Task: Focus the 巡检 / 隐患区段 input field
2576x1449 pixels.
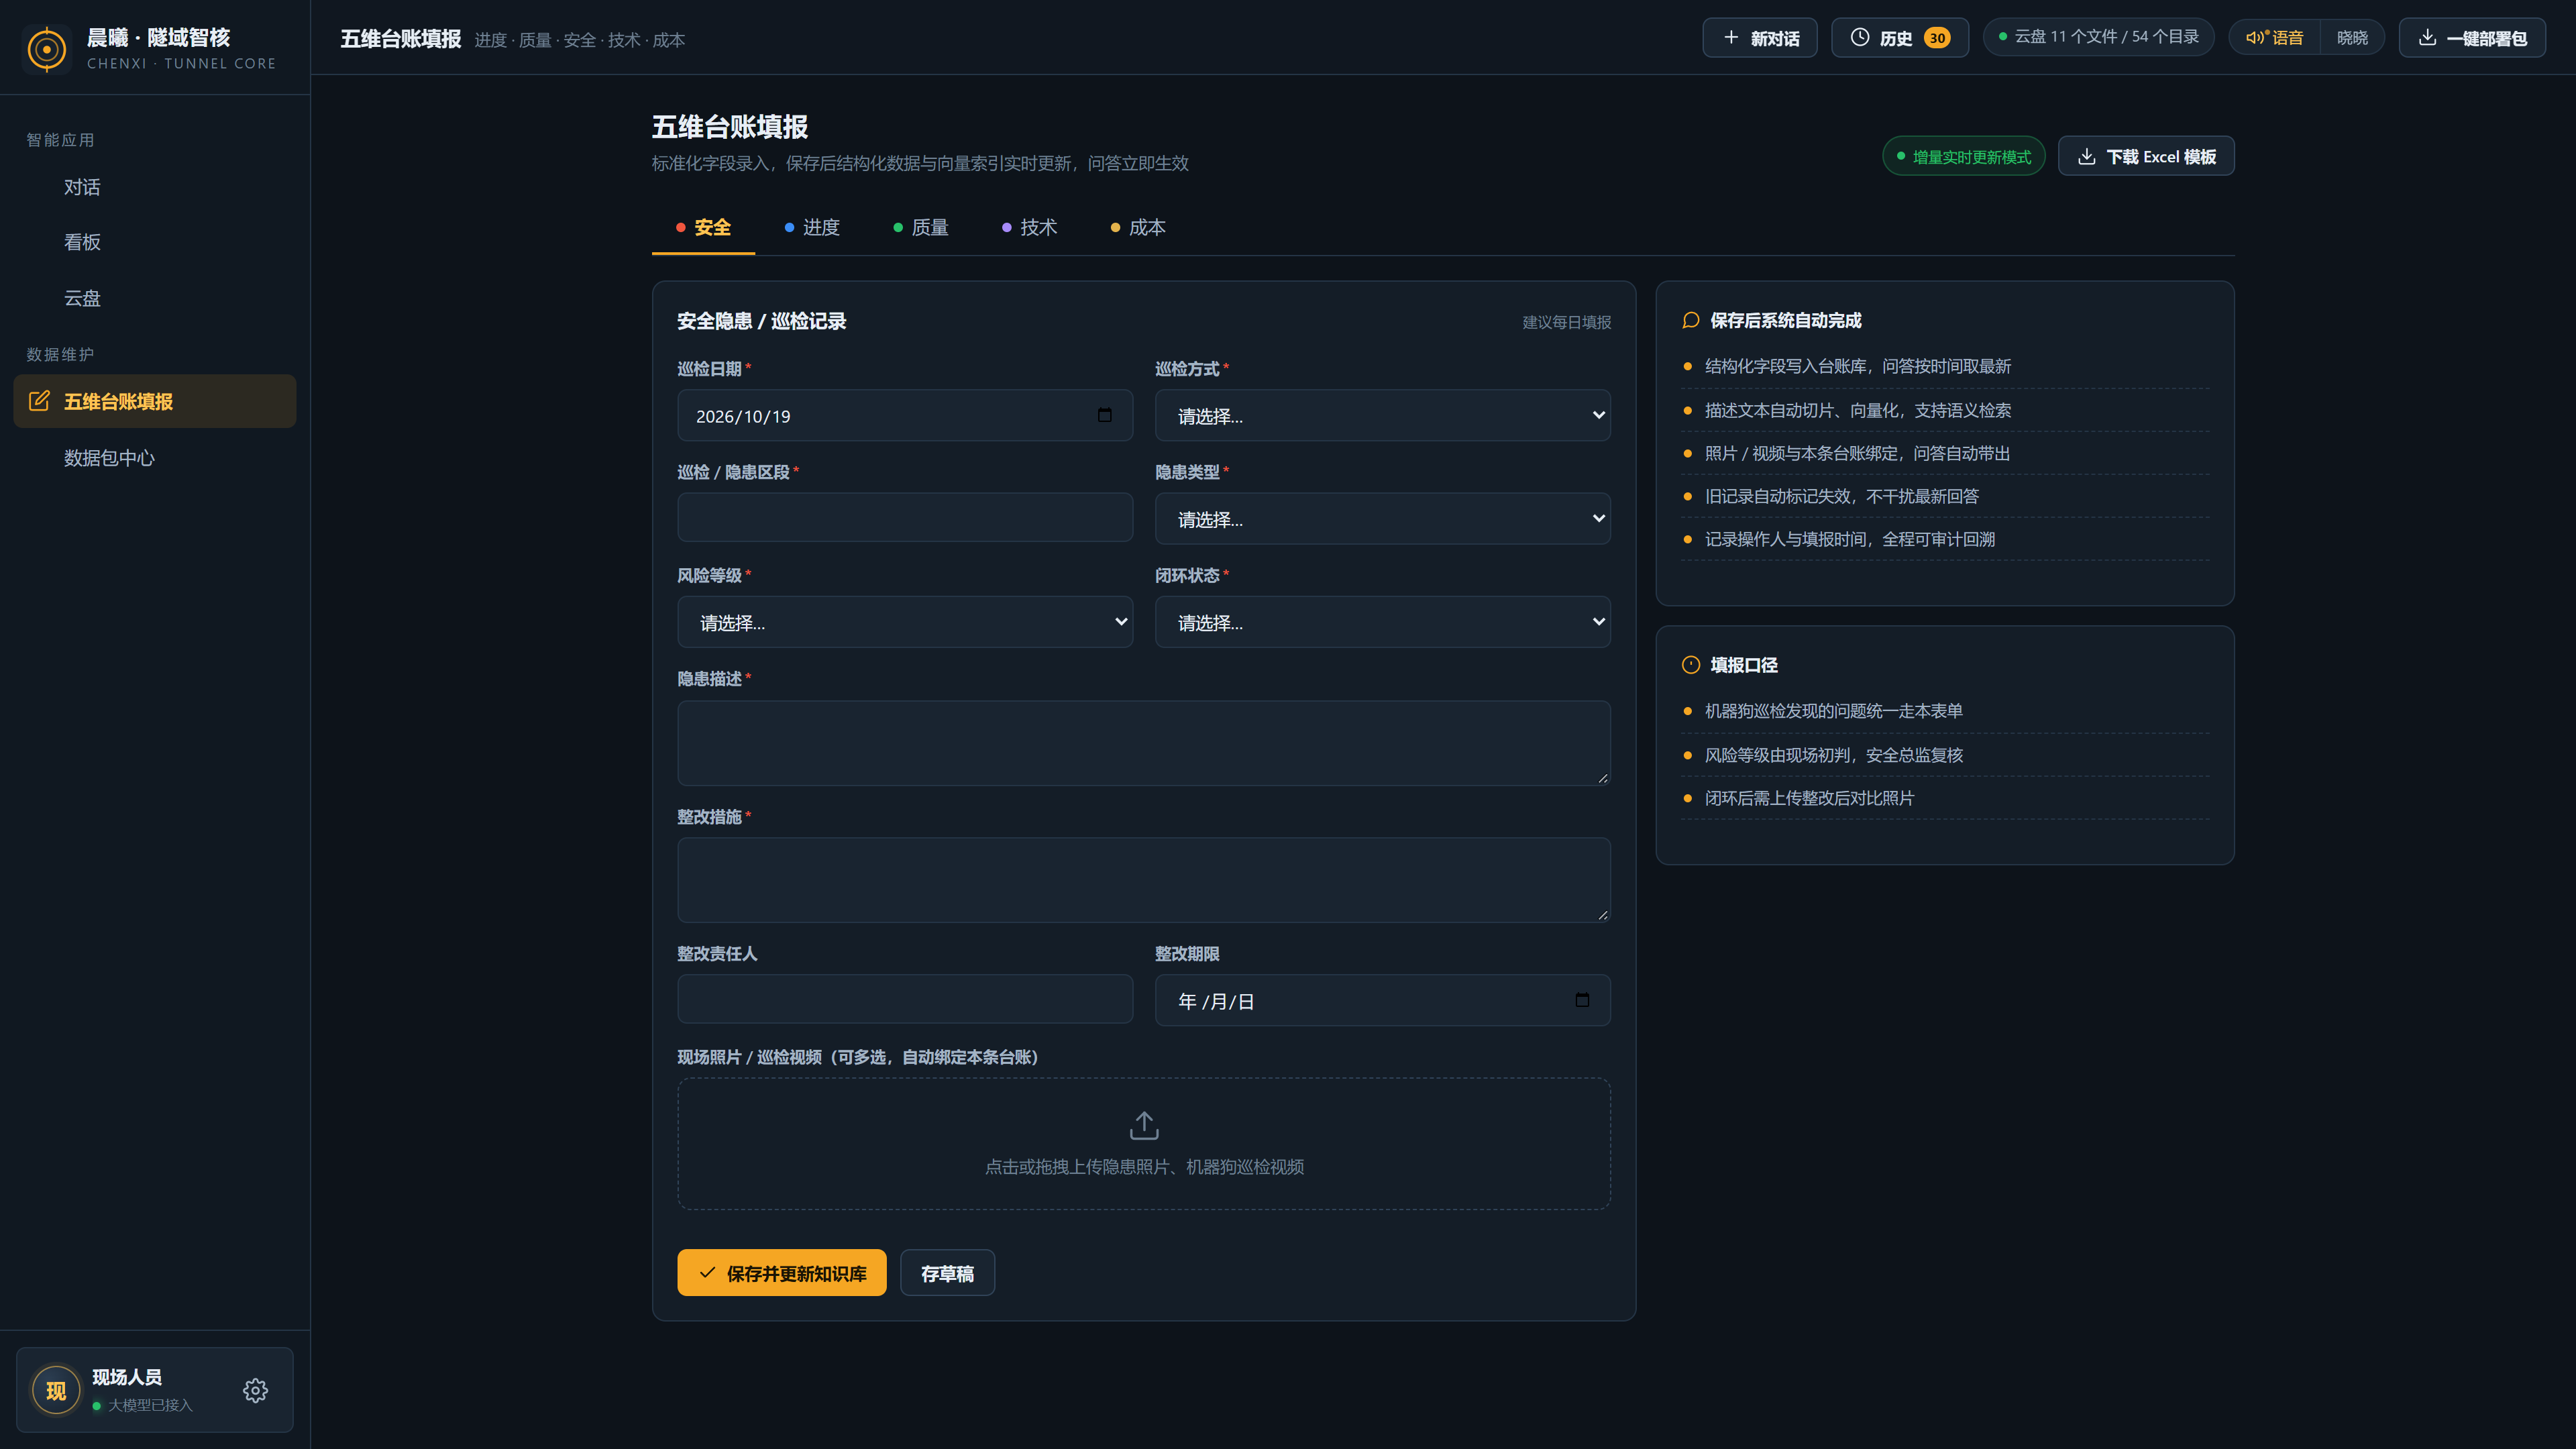Action: point(905,517)
